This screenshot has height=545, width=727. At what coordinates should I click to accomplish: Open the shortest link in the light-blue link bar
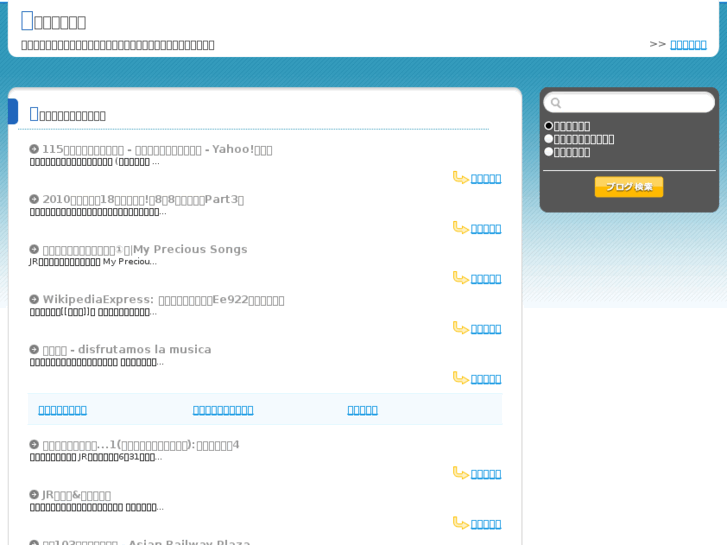(363, 410)
